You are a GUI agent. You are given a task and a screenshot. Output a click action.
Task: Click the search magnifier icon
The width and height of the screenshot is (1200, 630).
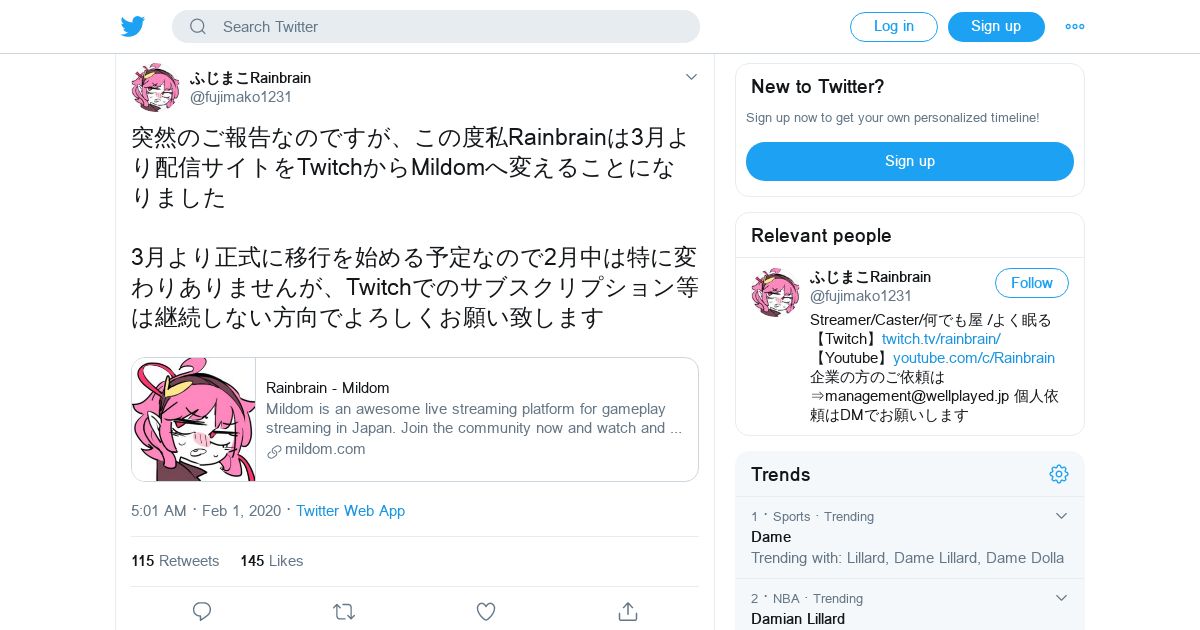[x=198, y=27]
